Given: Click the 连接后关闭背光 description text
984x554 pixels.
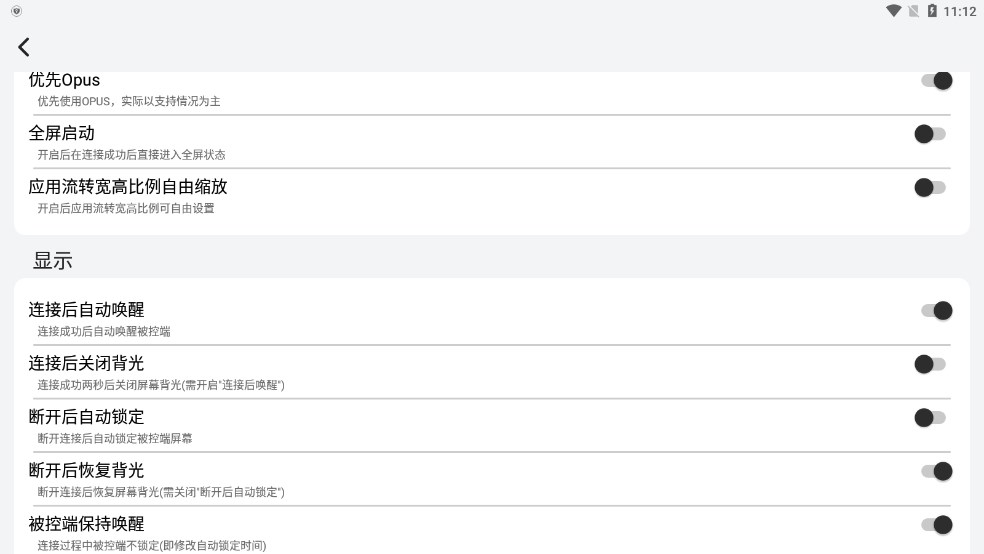Looking at the screenshot, I should pos(161,385).
